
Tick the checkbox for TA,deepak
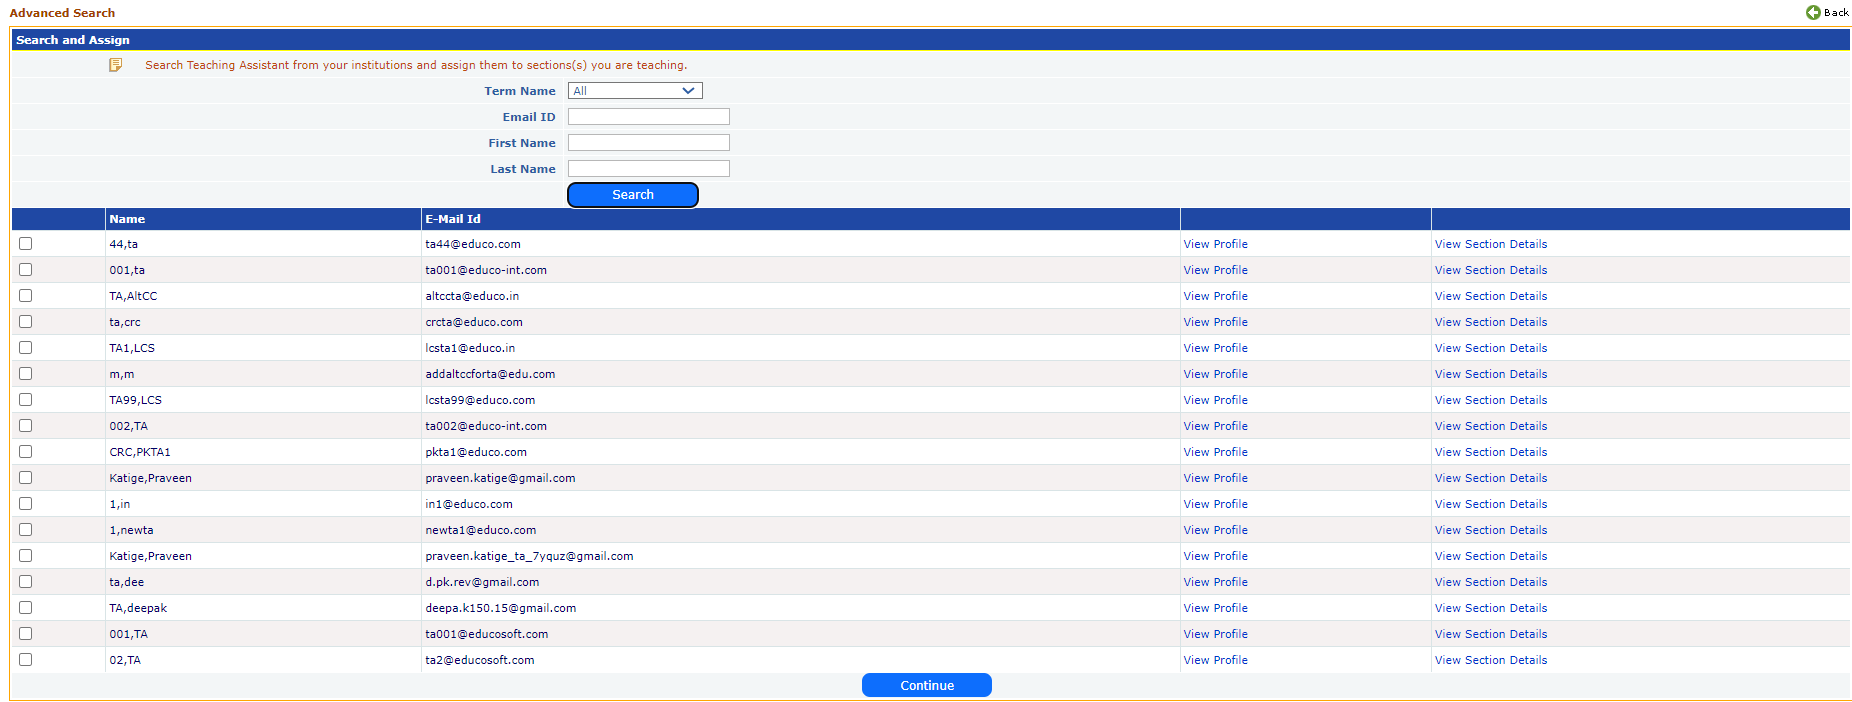click(26, 608)
